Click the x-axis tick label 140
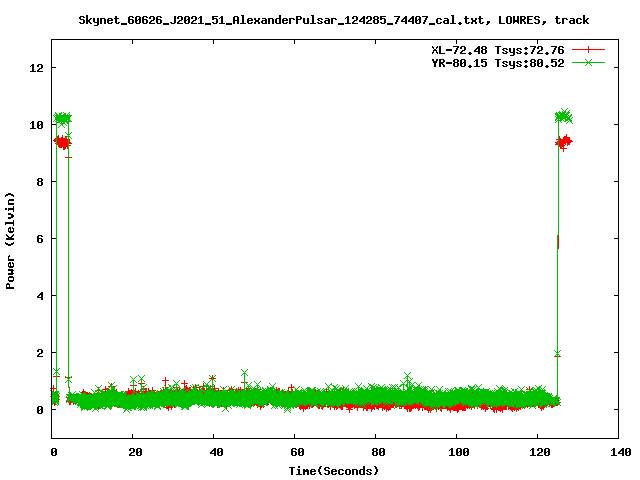This screenshot has width=640, height=480. (621, 452)
